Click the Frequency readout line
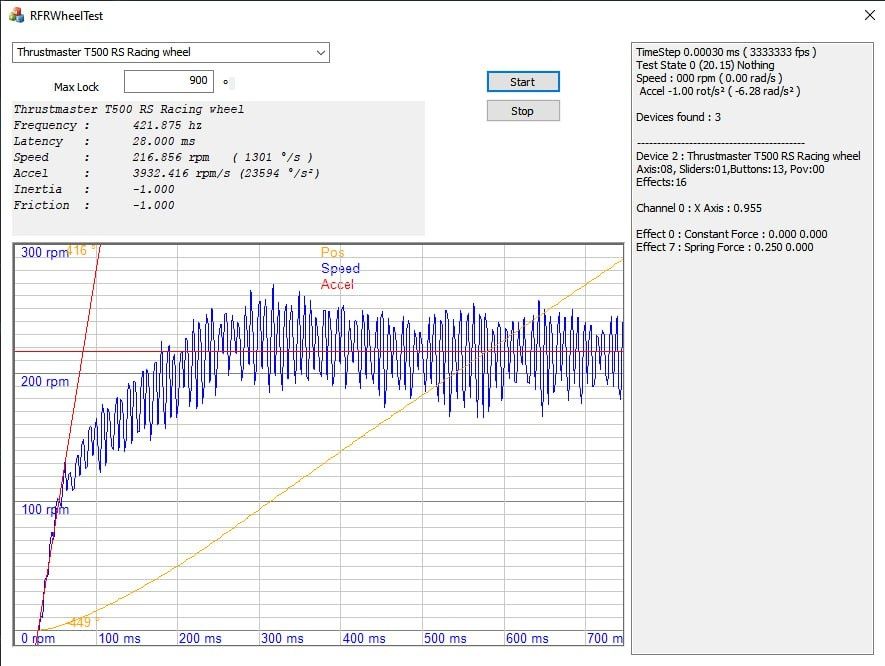 click(x=107, y=126)
